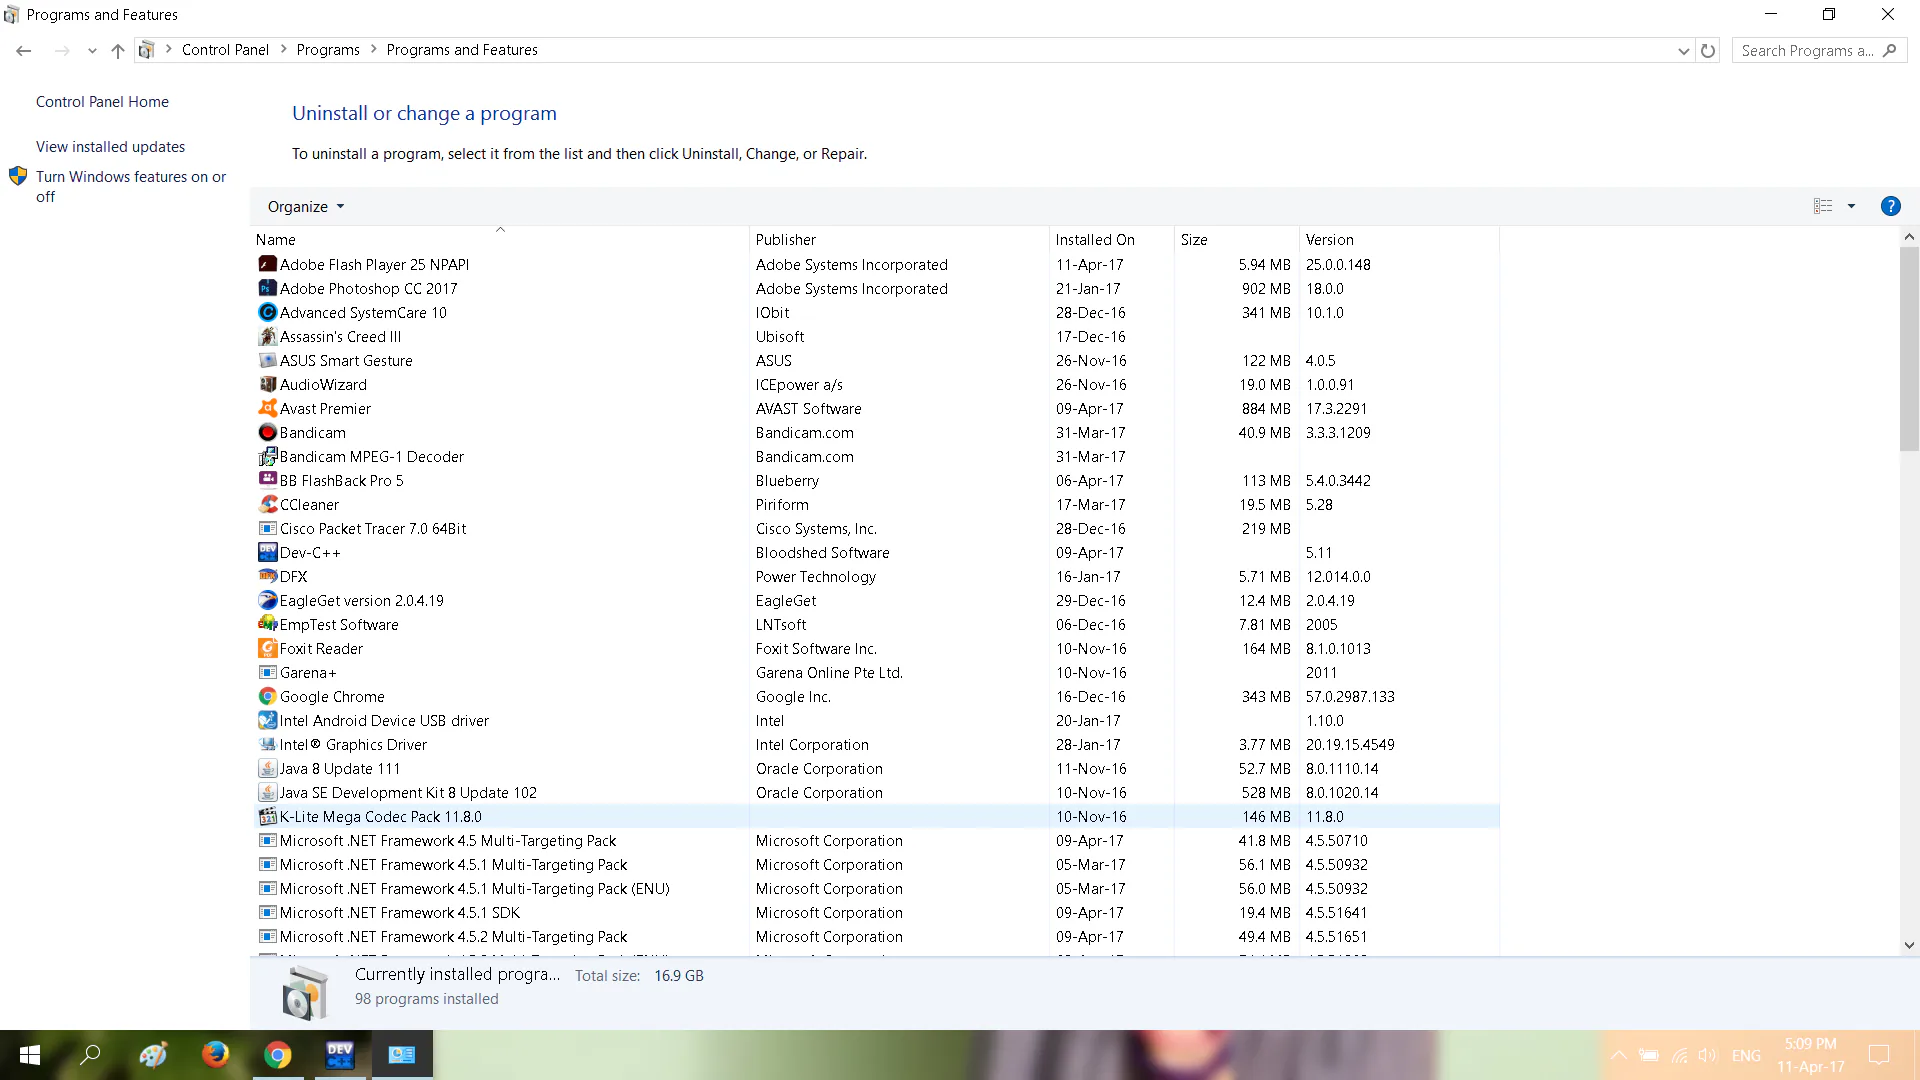Go back using the back arrow

[x=24, y=50]
